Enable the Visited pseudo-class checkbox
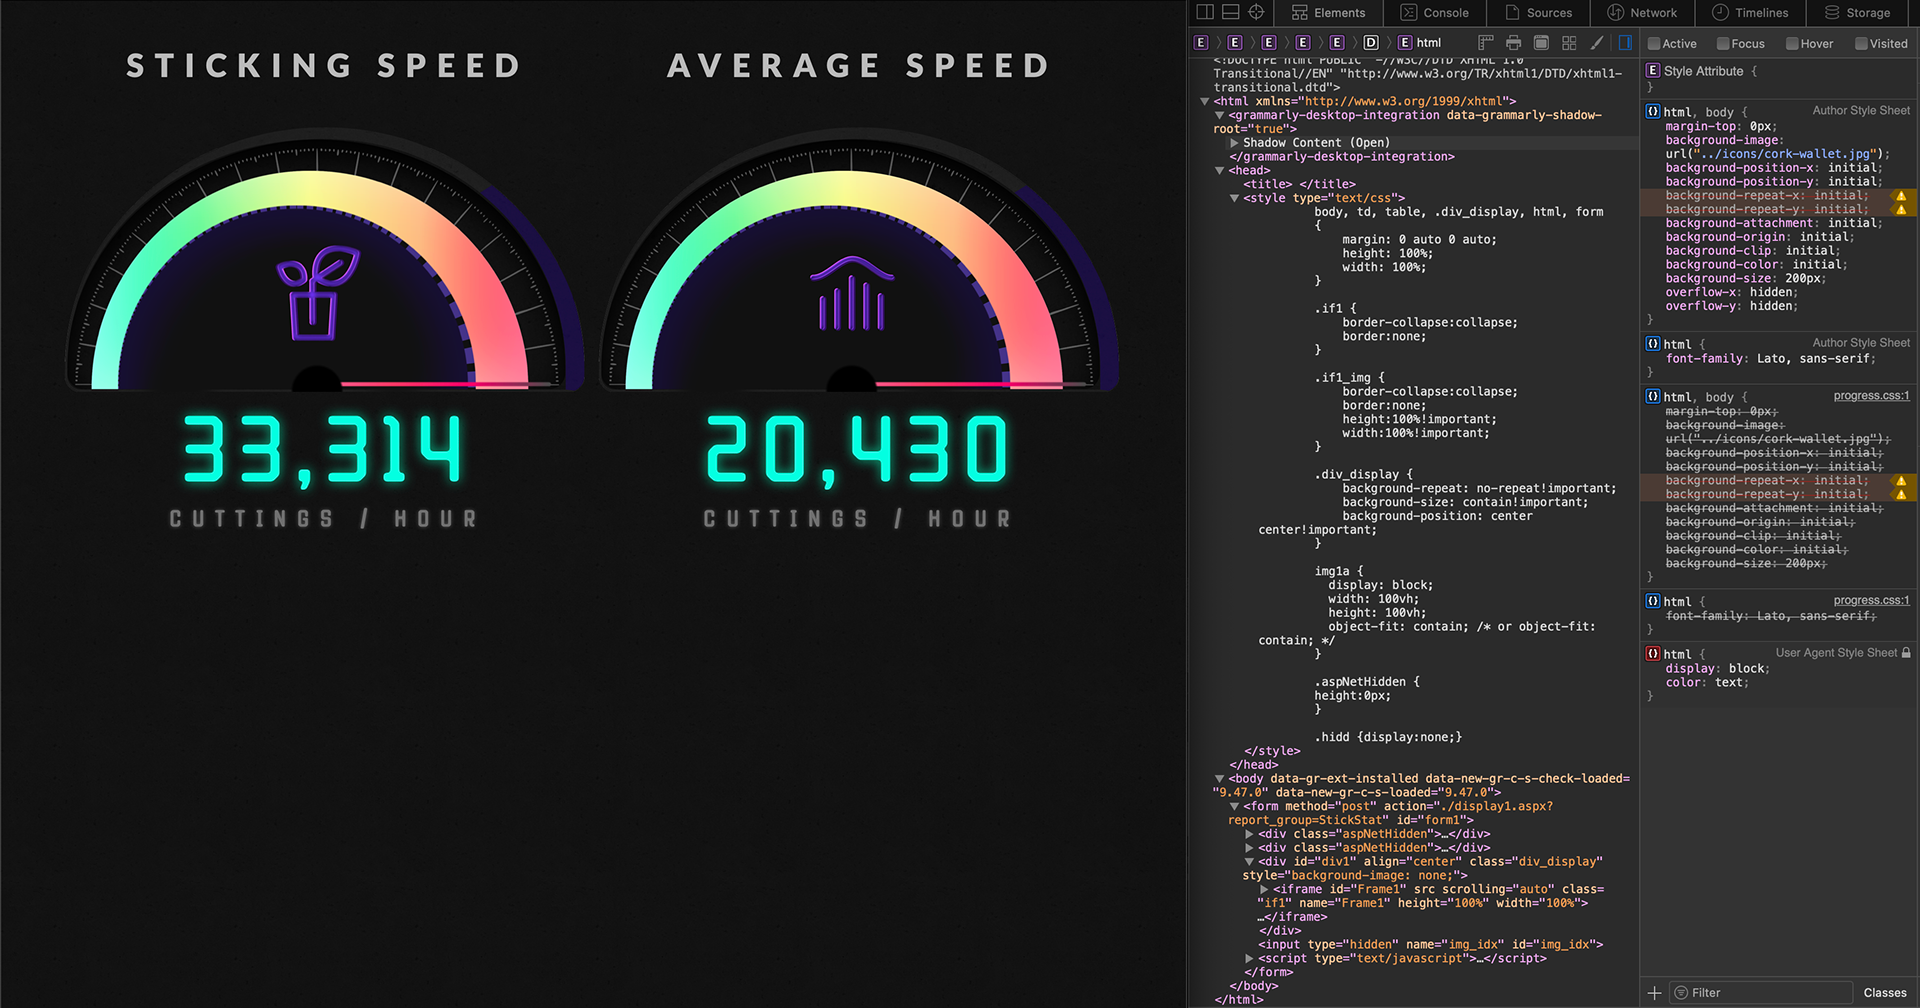 [x=1861, y=43]
